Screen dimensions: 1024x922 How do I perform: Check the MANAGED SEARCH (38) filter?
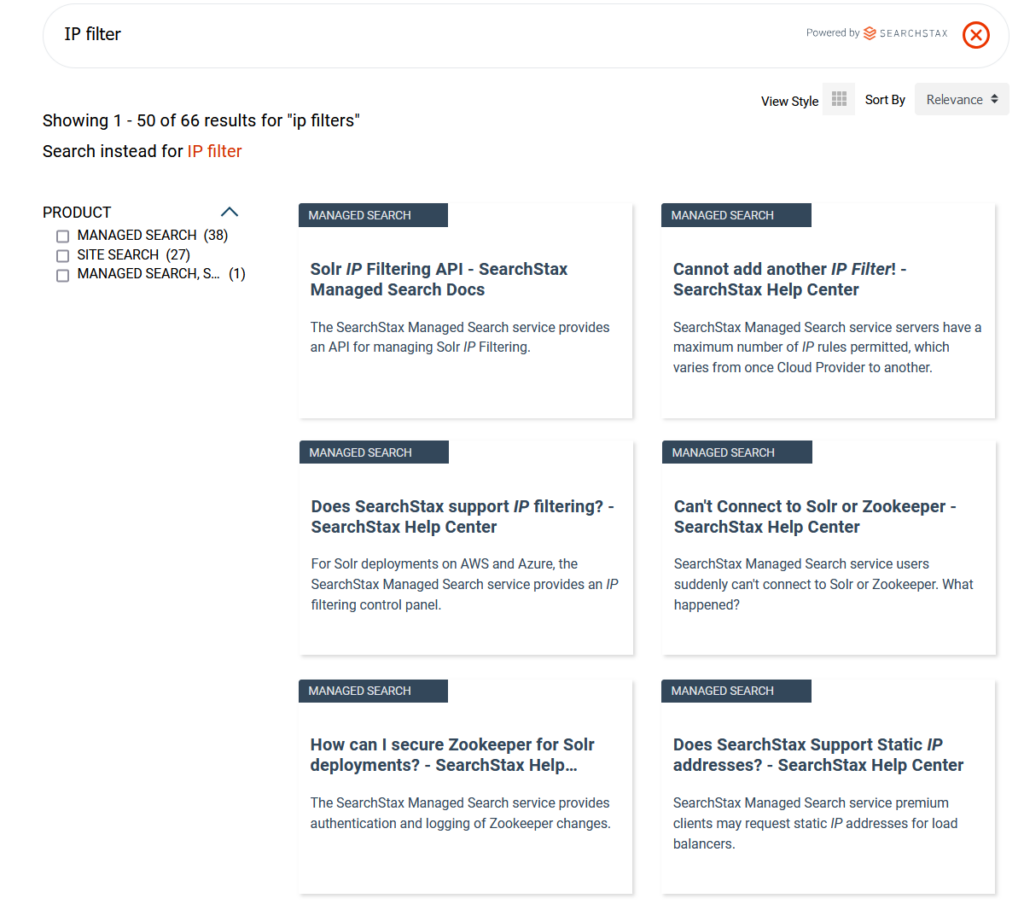(x=63, y=236)
